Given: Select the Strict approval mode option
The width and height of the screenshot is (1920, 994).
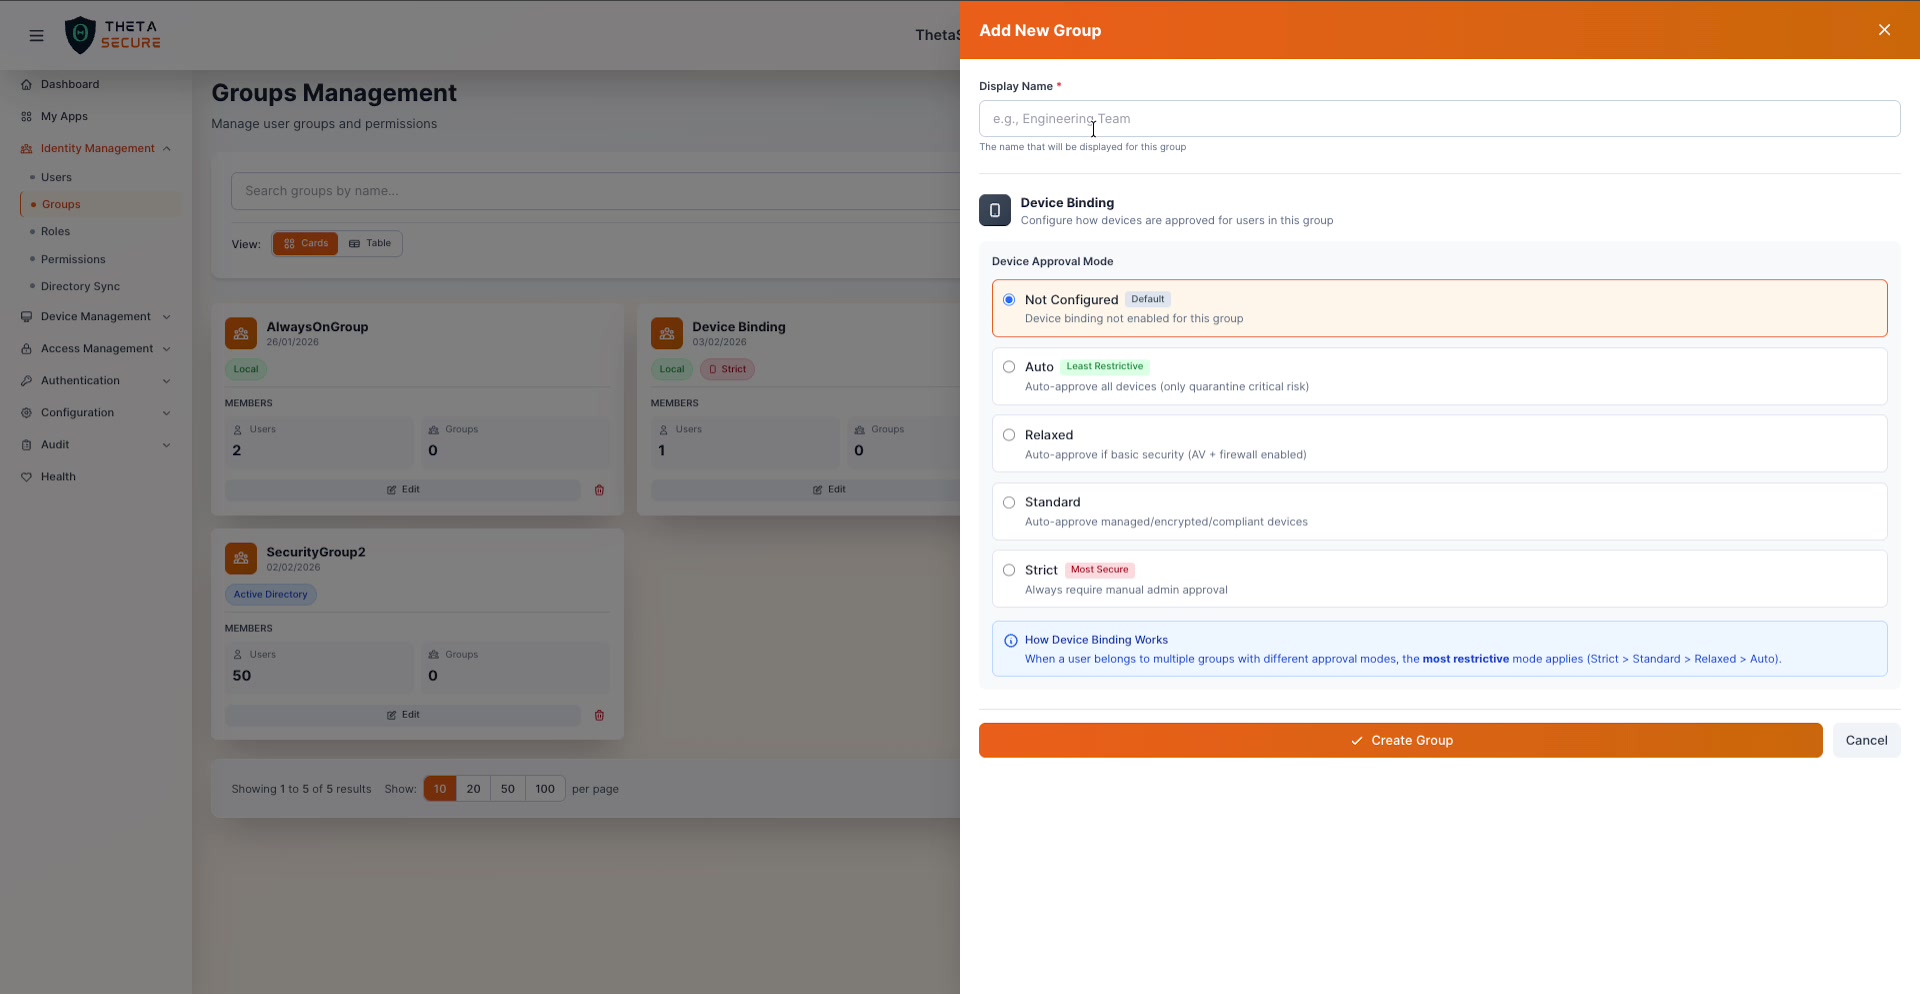Looking at the screenshot, I should click(x=1009, y=570).
